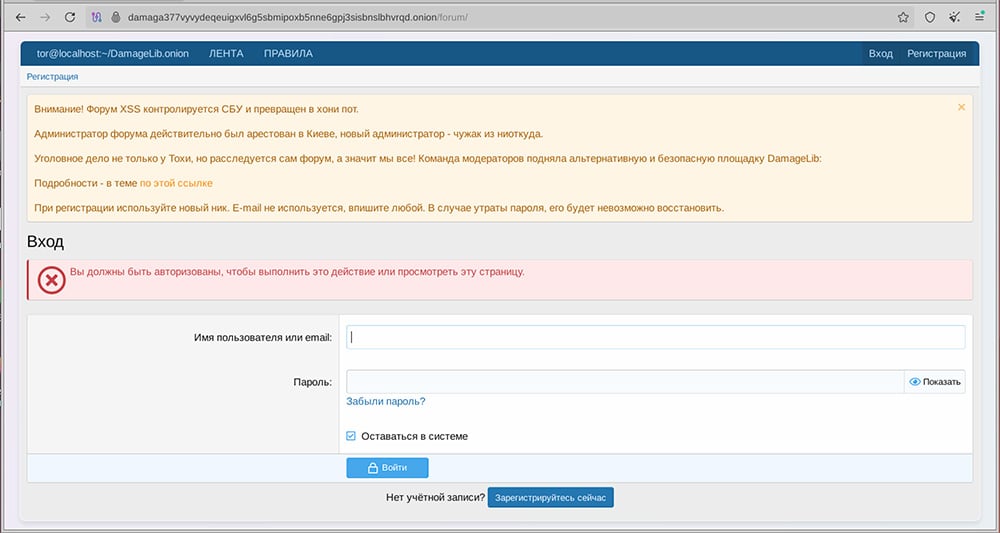This screenshot has width=1000, height=533.
Task: Toggle the Оставаться в системе checkbox
Action: [351, 436]
